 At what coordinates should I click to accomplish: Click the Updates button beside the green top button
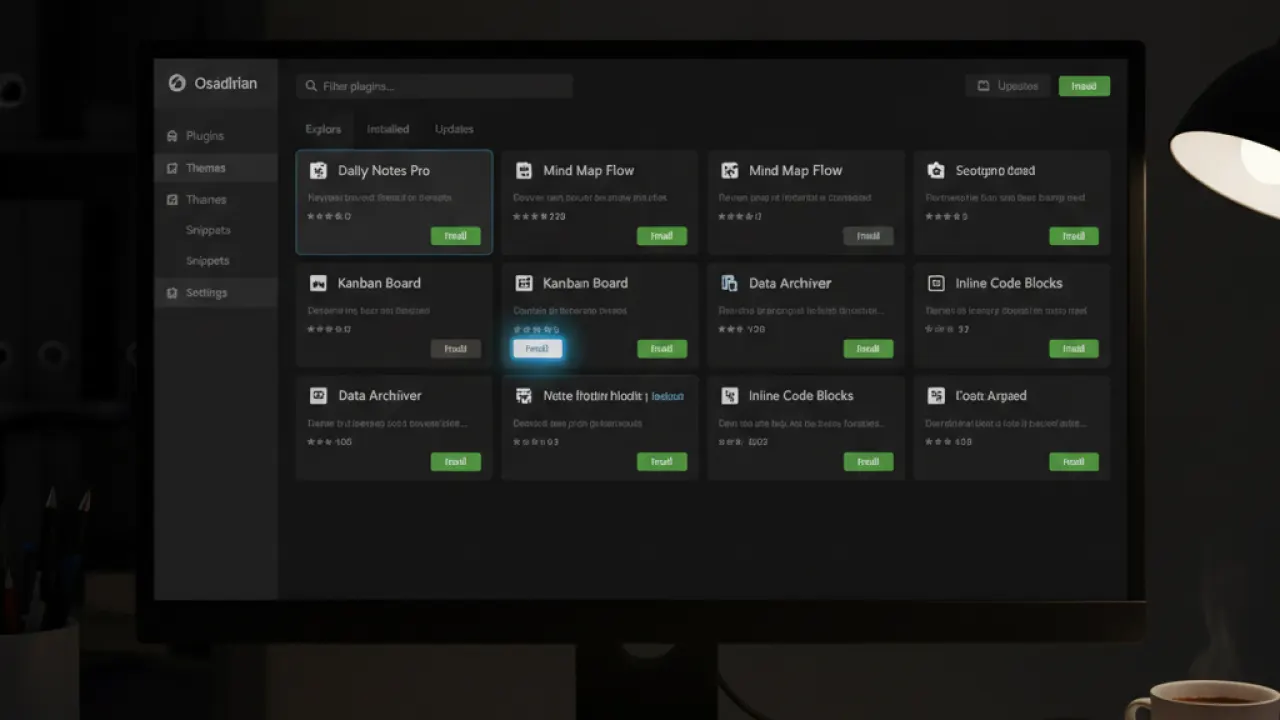[x=1008, y=86]
